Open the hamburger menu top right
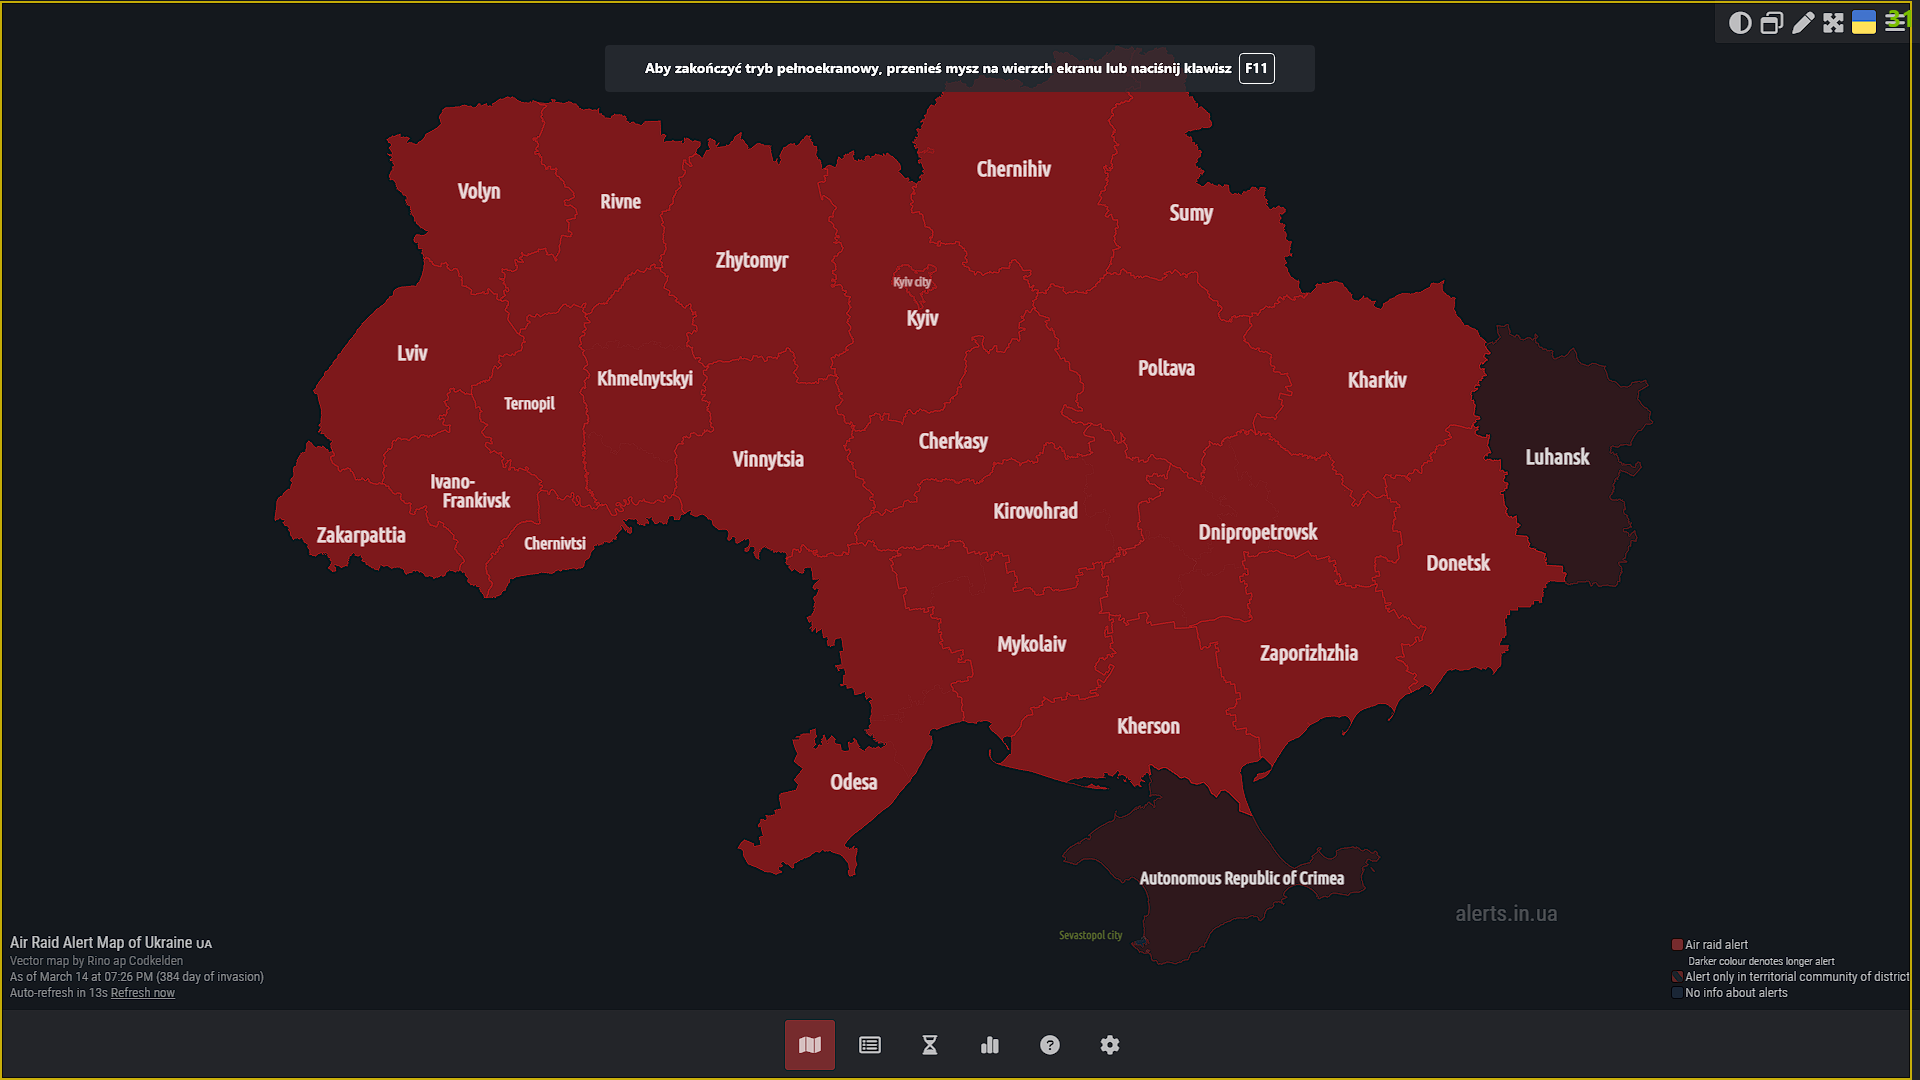The height and width of the screenshot is (1080, 1920). tap(1895, 23)
